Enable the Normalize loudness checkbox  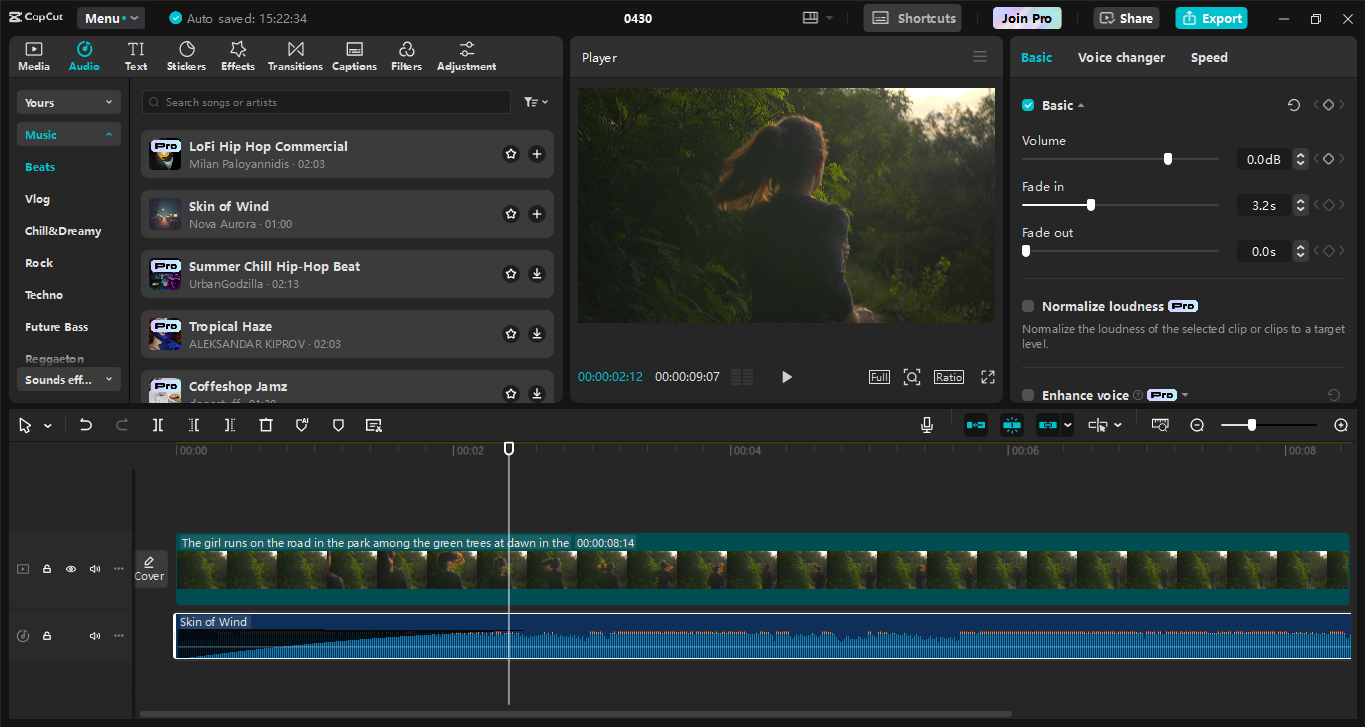[x=1028, y=306]
